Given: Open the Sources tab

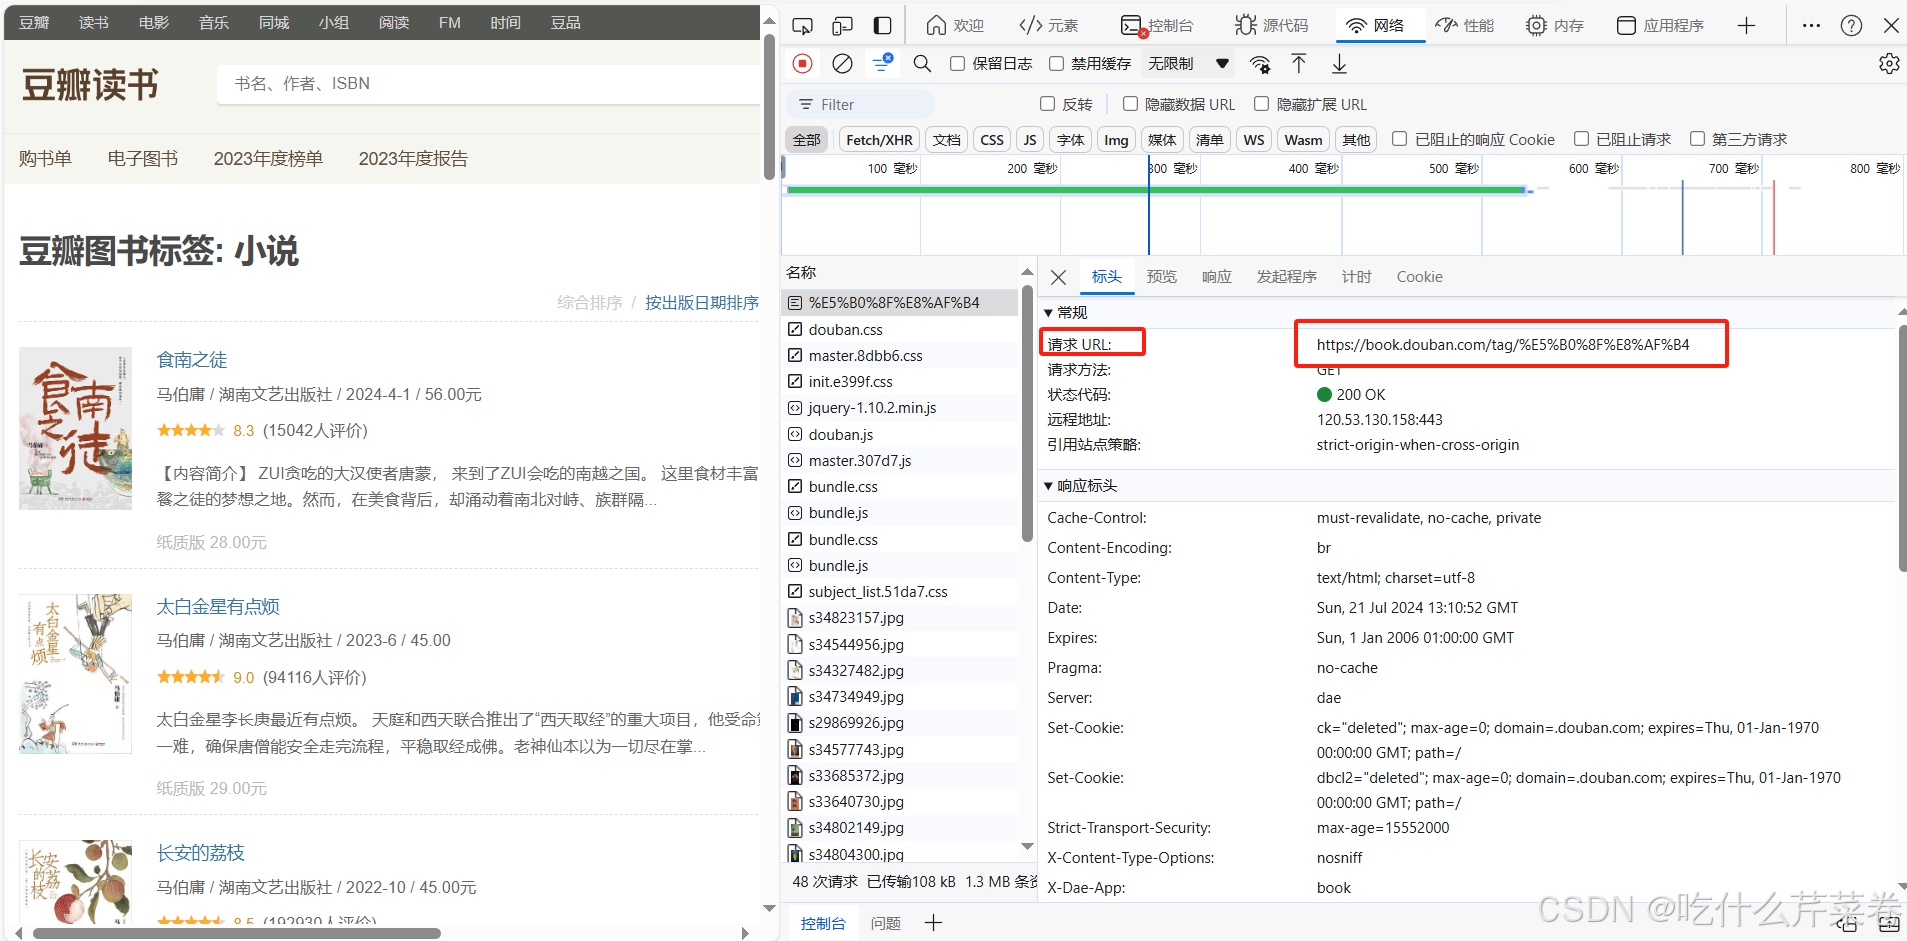Looking at the screenshot, I should pyautogui.click(x=1271, y=25).
